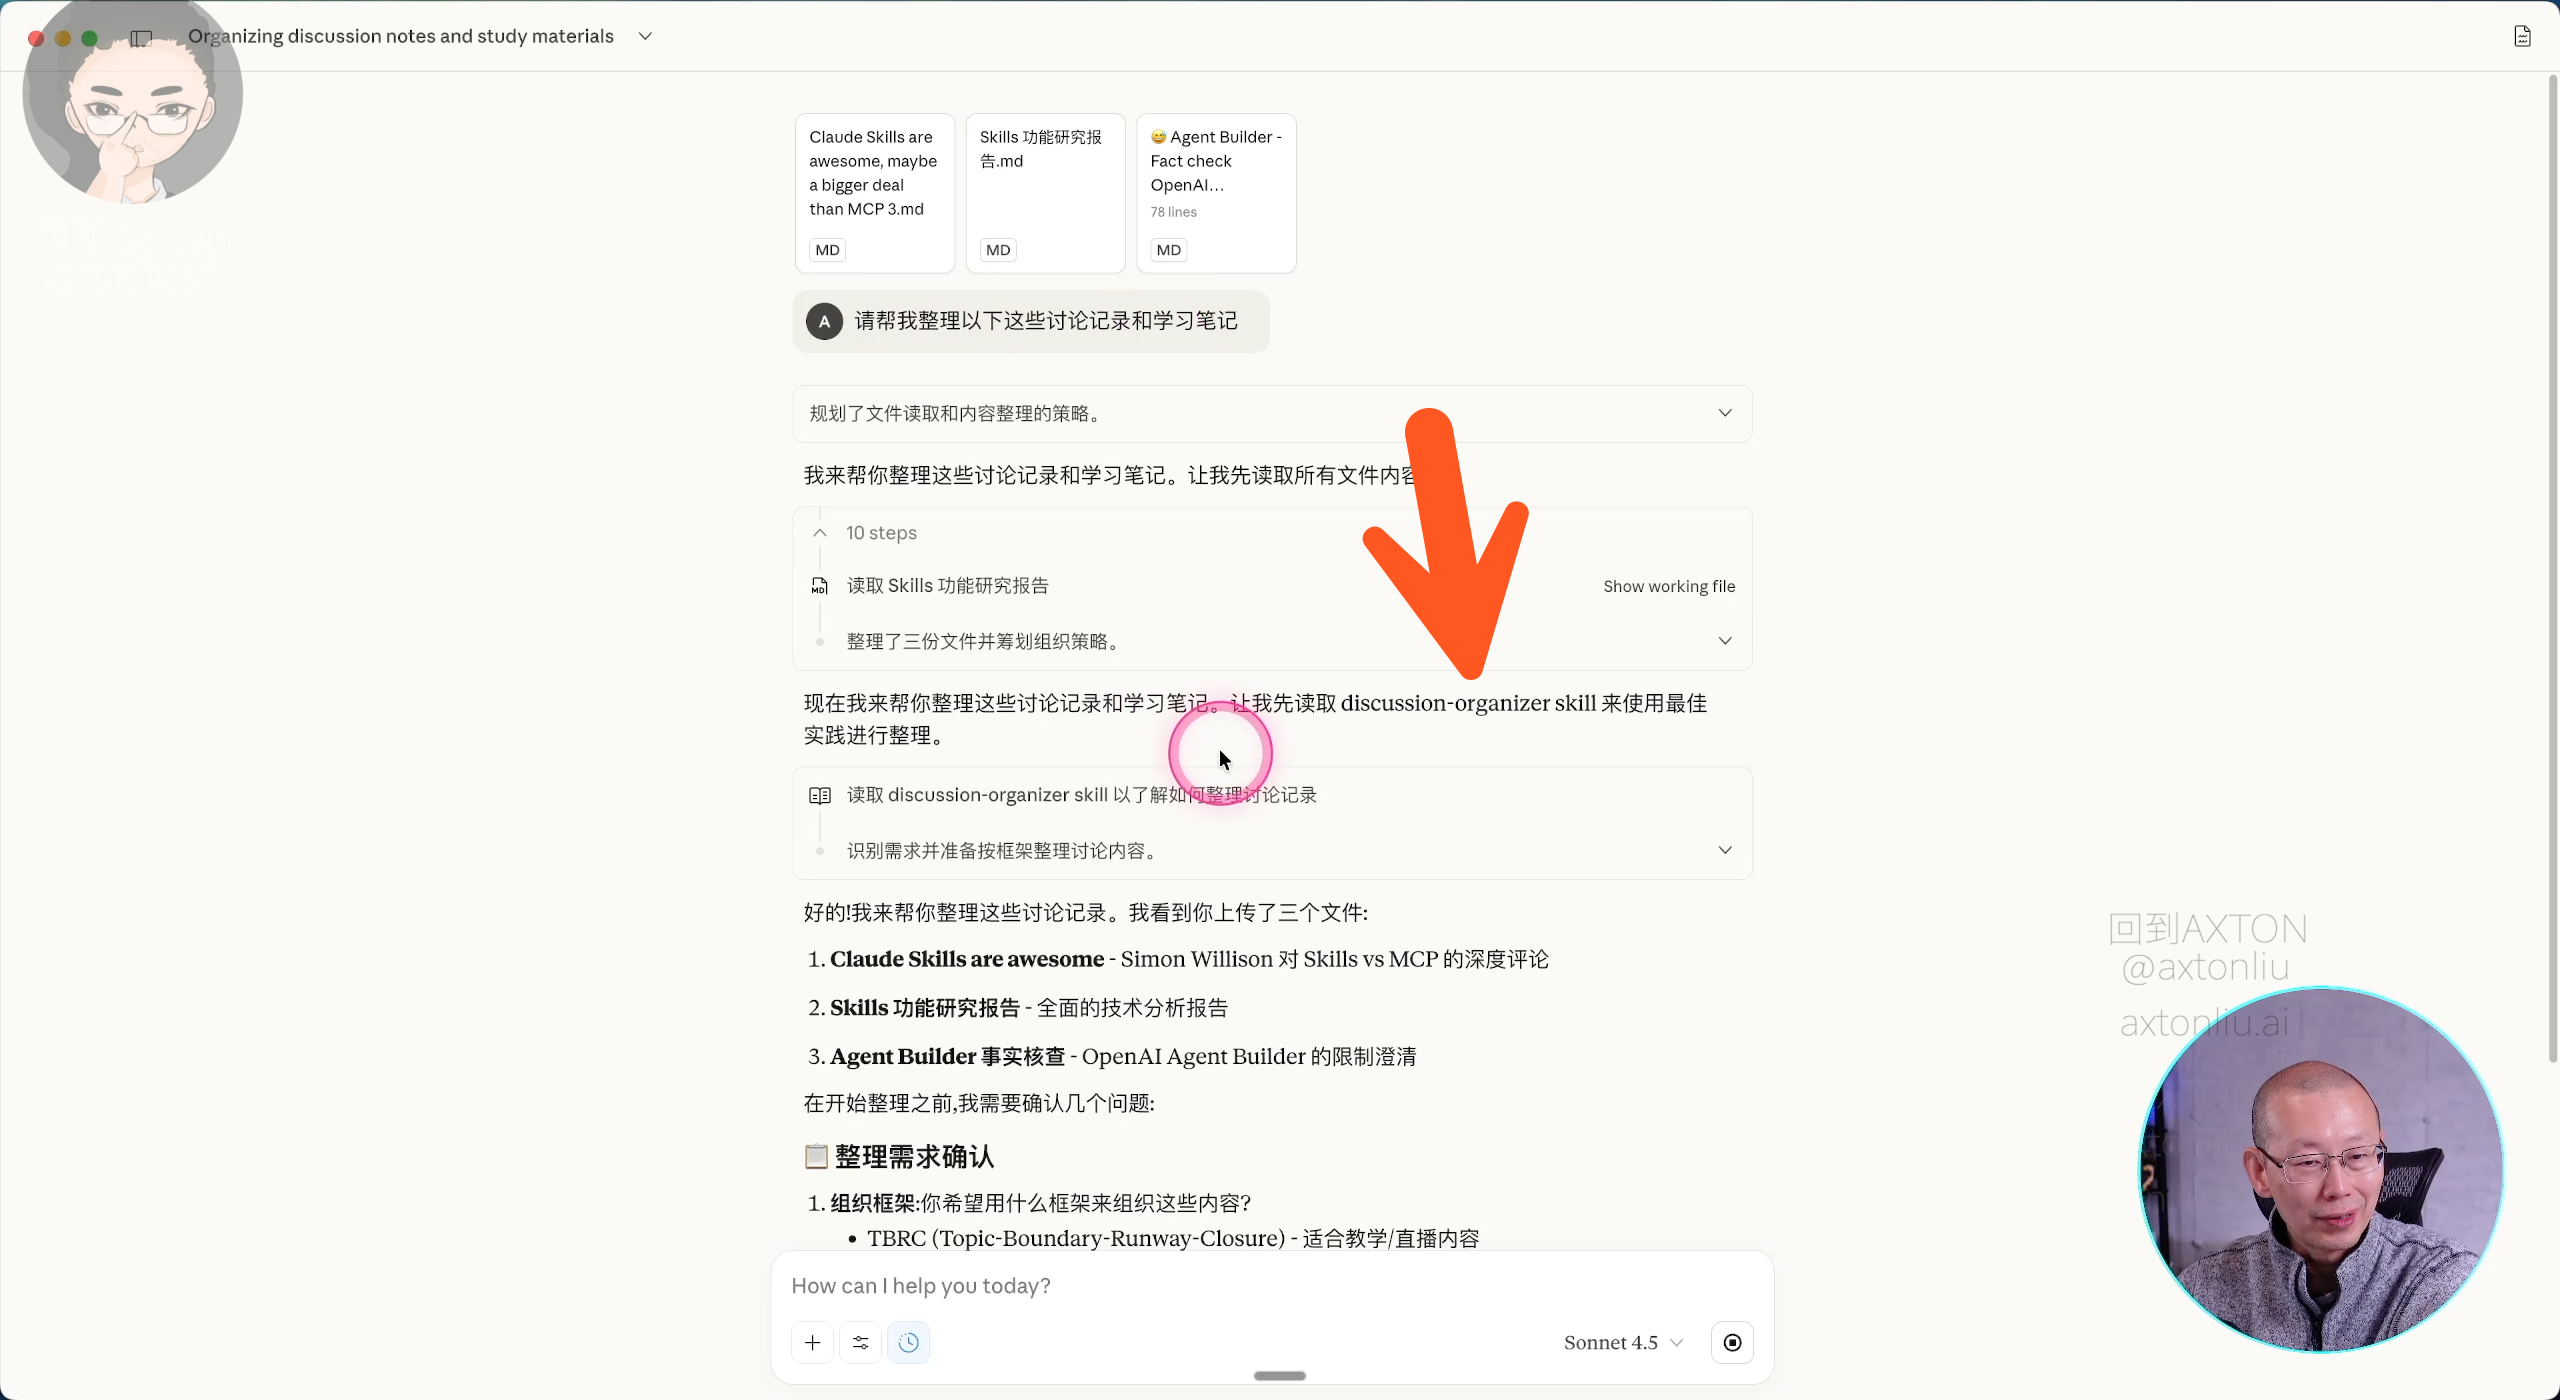Open the Sonnet 4.5 model selector
This screenshot has width=2560, height=1400.
coord(1622,1342)
